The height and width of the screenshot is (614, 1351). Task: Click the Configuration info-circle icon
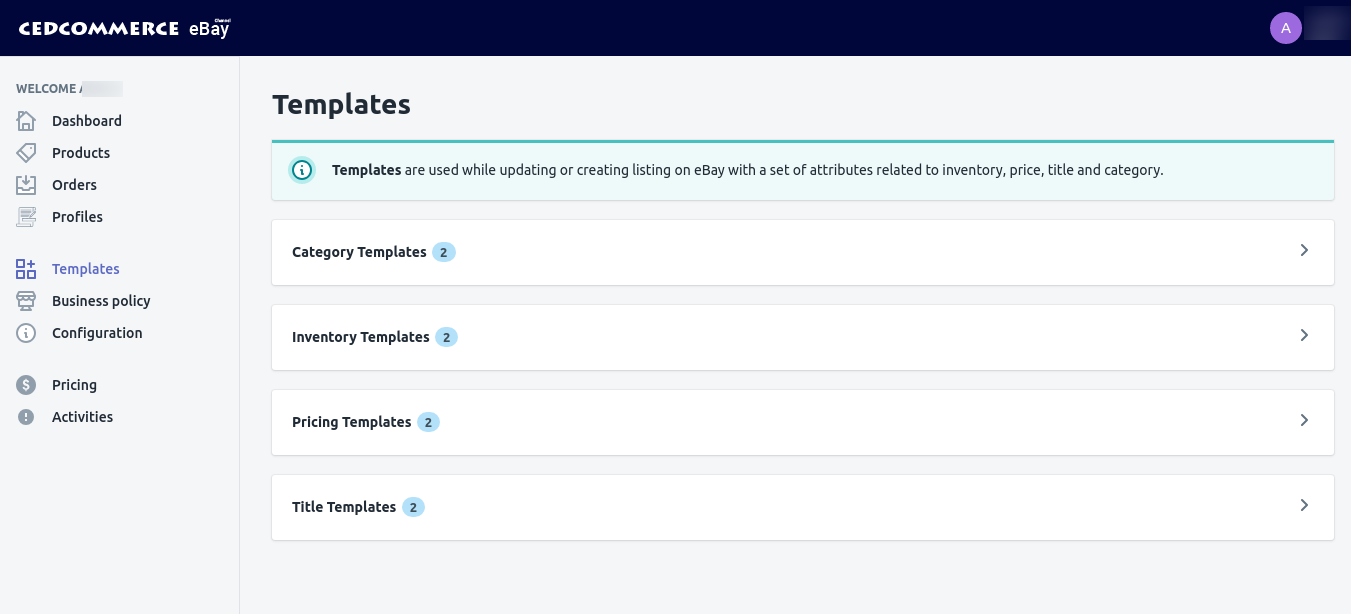click(x=26, y=333)
